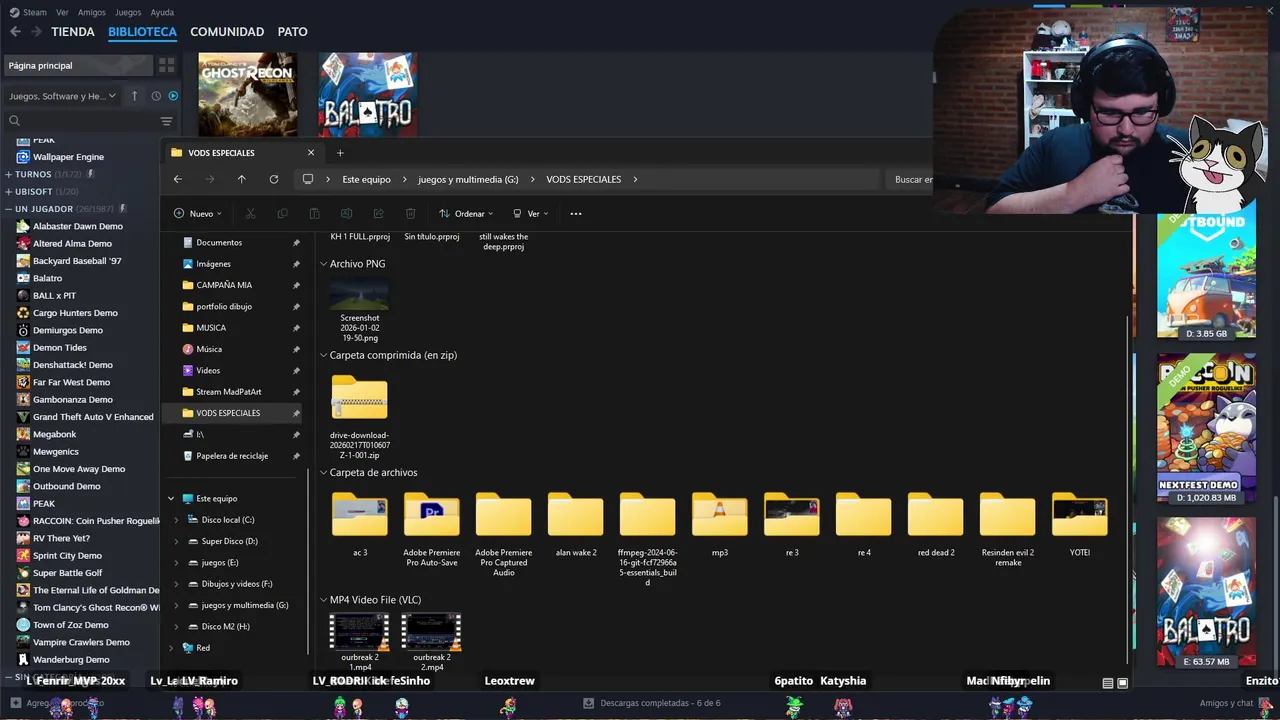The width and height of the screenshot is (1280, 720).
Task: Collapse the Archivo PNG group
Action: pos(324,264)
